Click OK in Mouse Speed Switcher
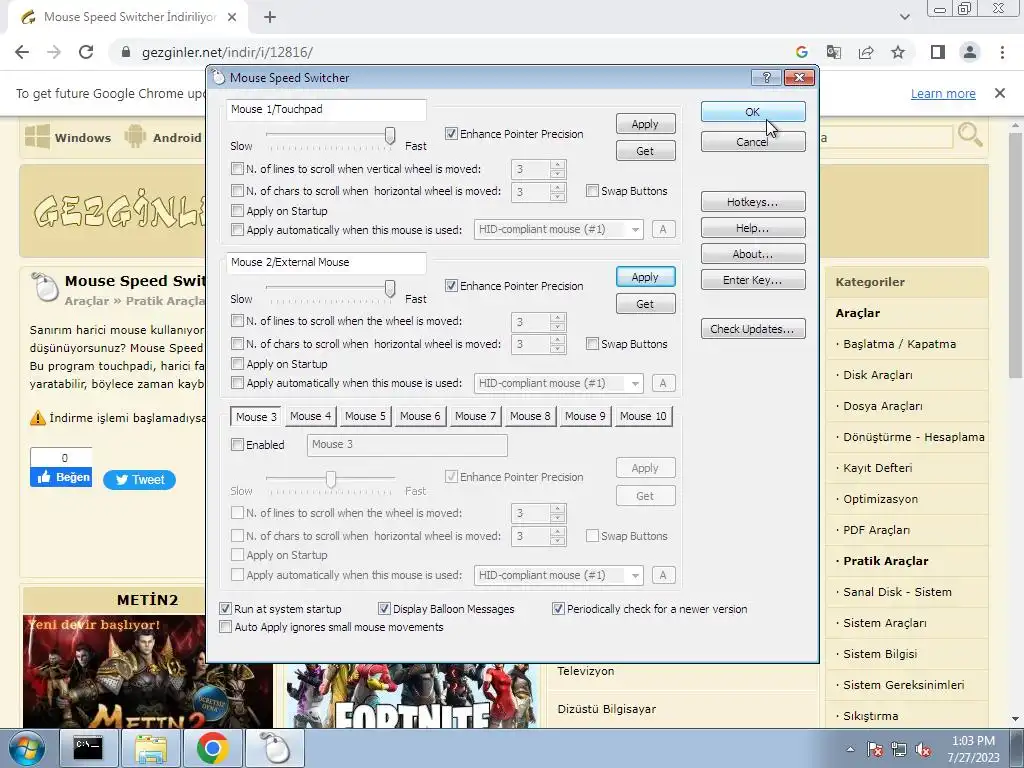This screenshot has height=768, width=1024. (x=753, y=112)
